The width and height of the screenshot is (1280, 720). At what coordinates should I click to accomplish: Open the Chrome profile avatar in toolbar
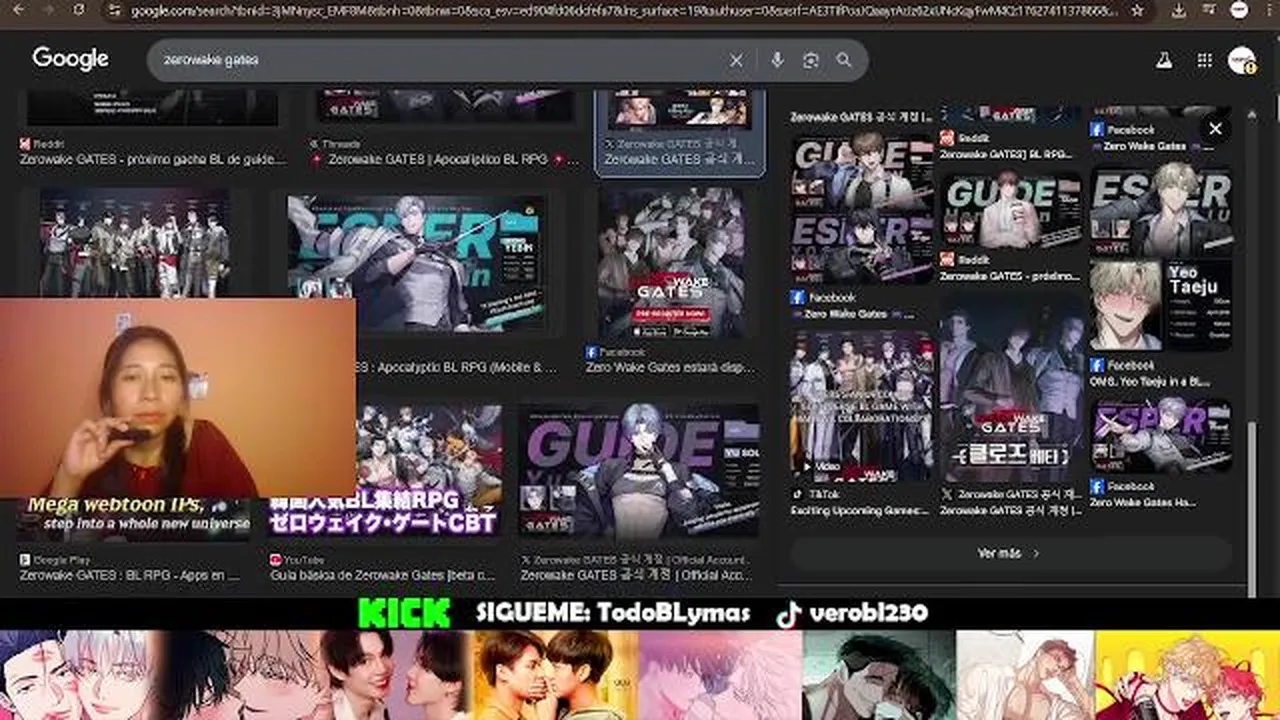point(1239,10)
